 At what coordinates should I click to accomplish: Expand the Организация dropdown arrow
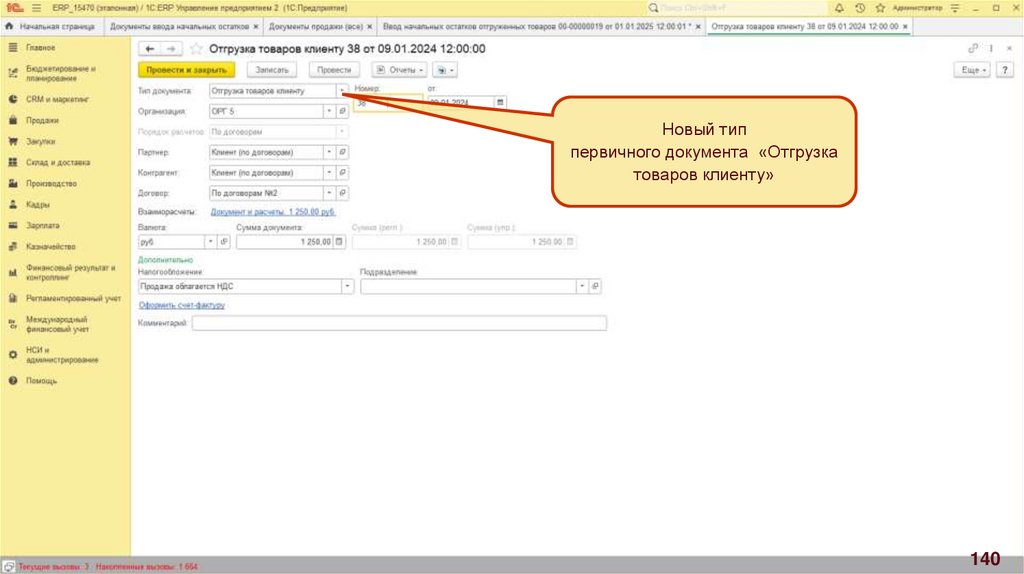tap(329, 111)
